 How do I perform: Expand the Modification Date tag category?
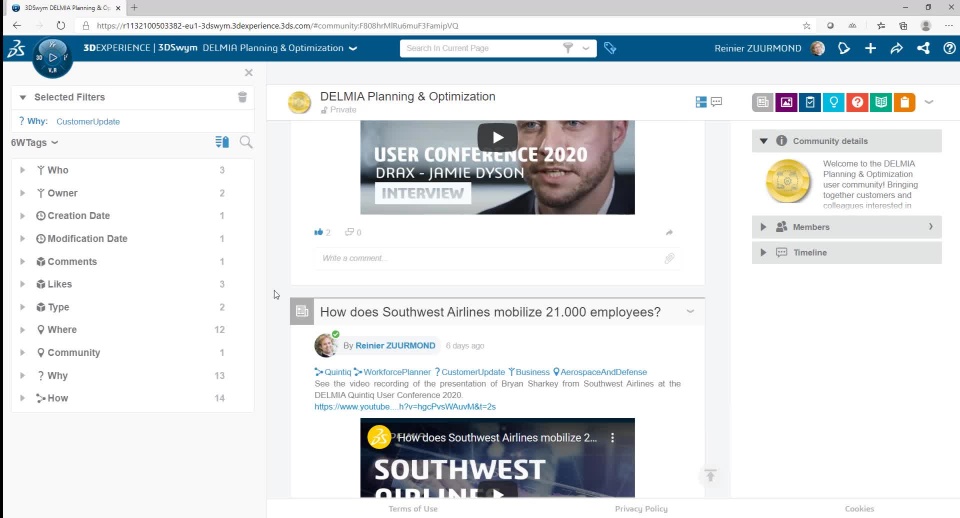(22, 239)
